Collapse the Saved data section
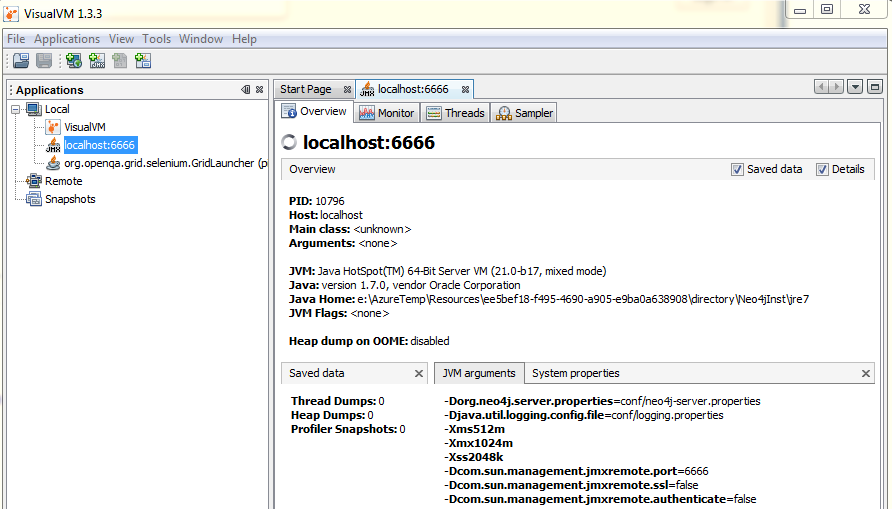This screenshot has width=892, height=509. 420,374
